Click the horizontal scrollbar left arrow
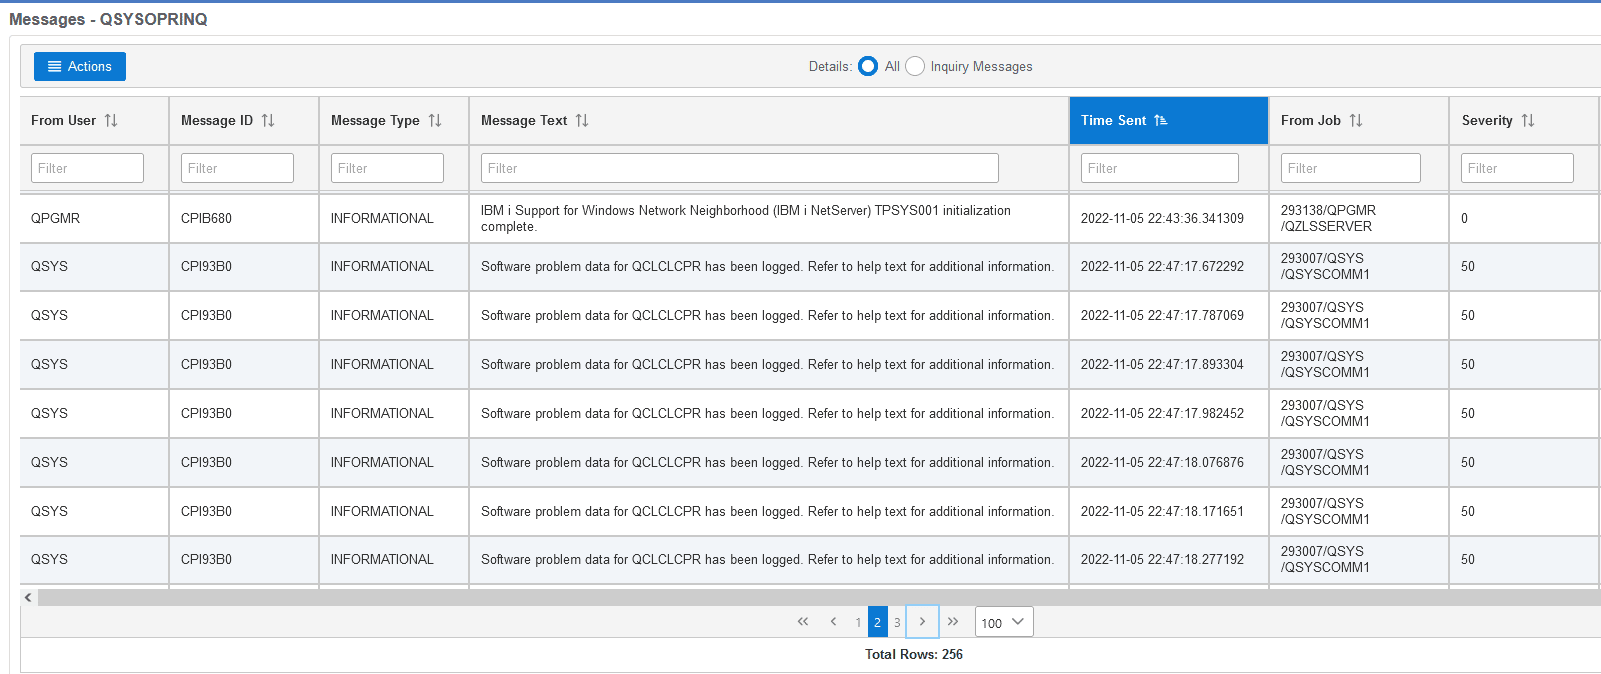This screenshot has height=674, width=1601. click(x=28, y=597)
